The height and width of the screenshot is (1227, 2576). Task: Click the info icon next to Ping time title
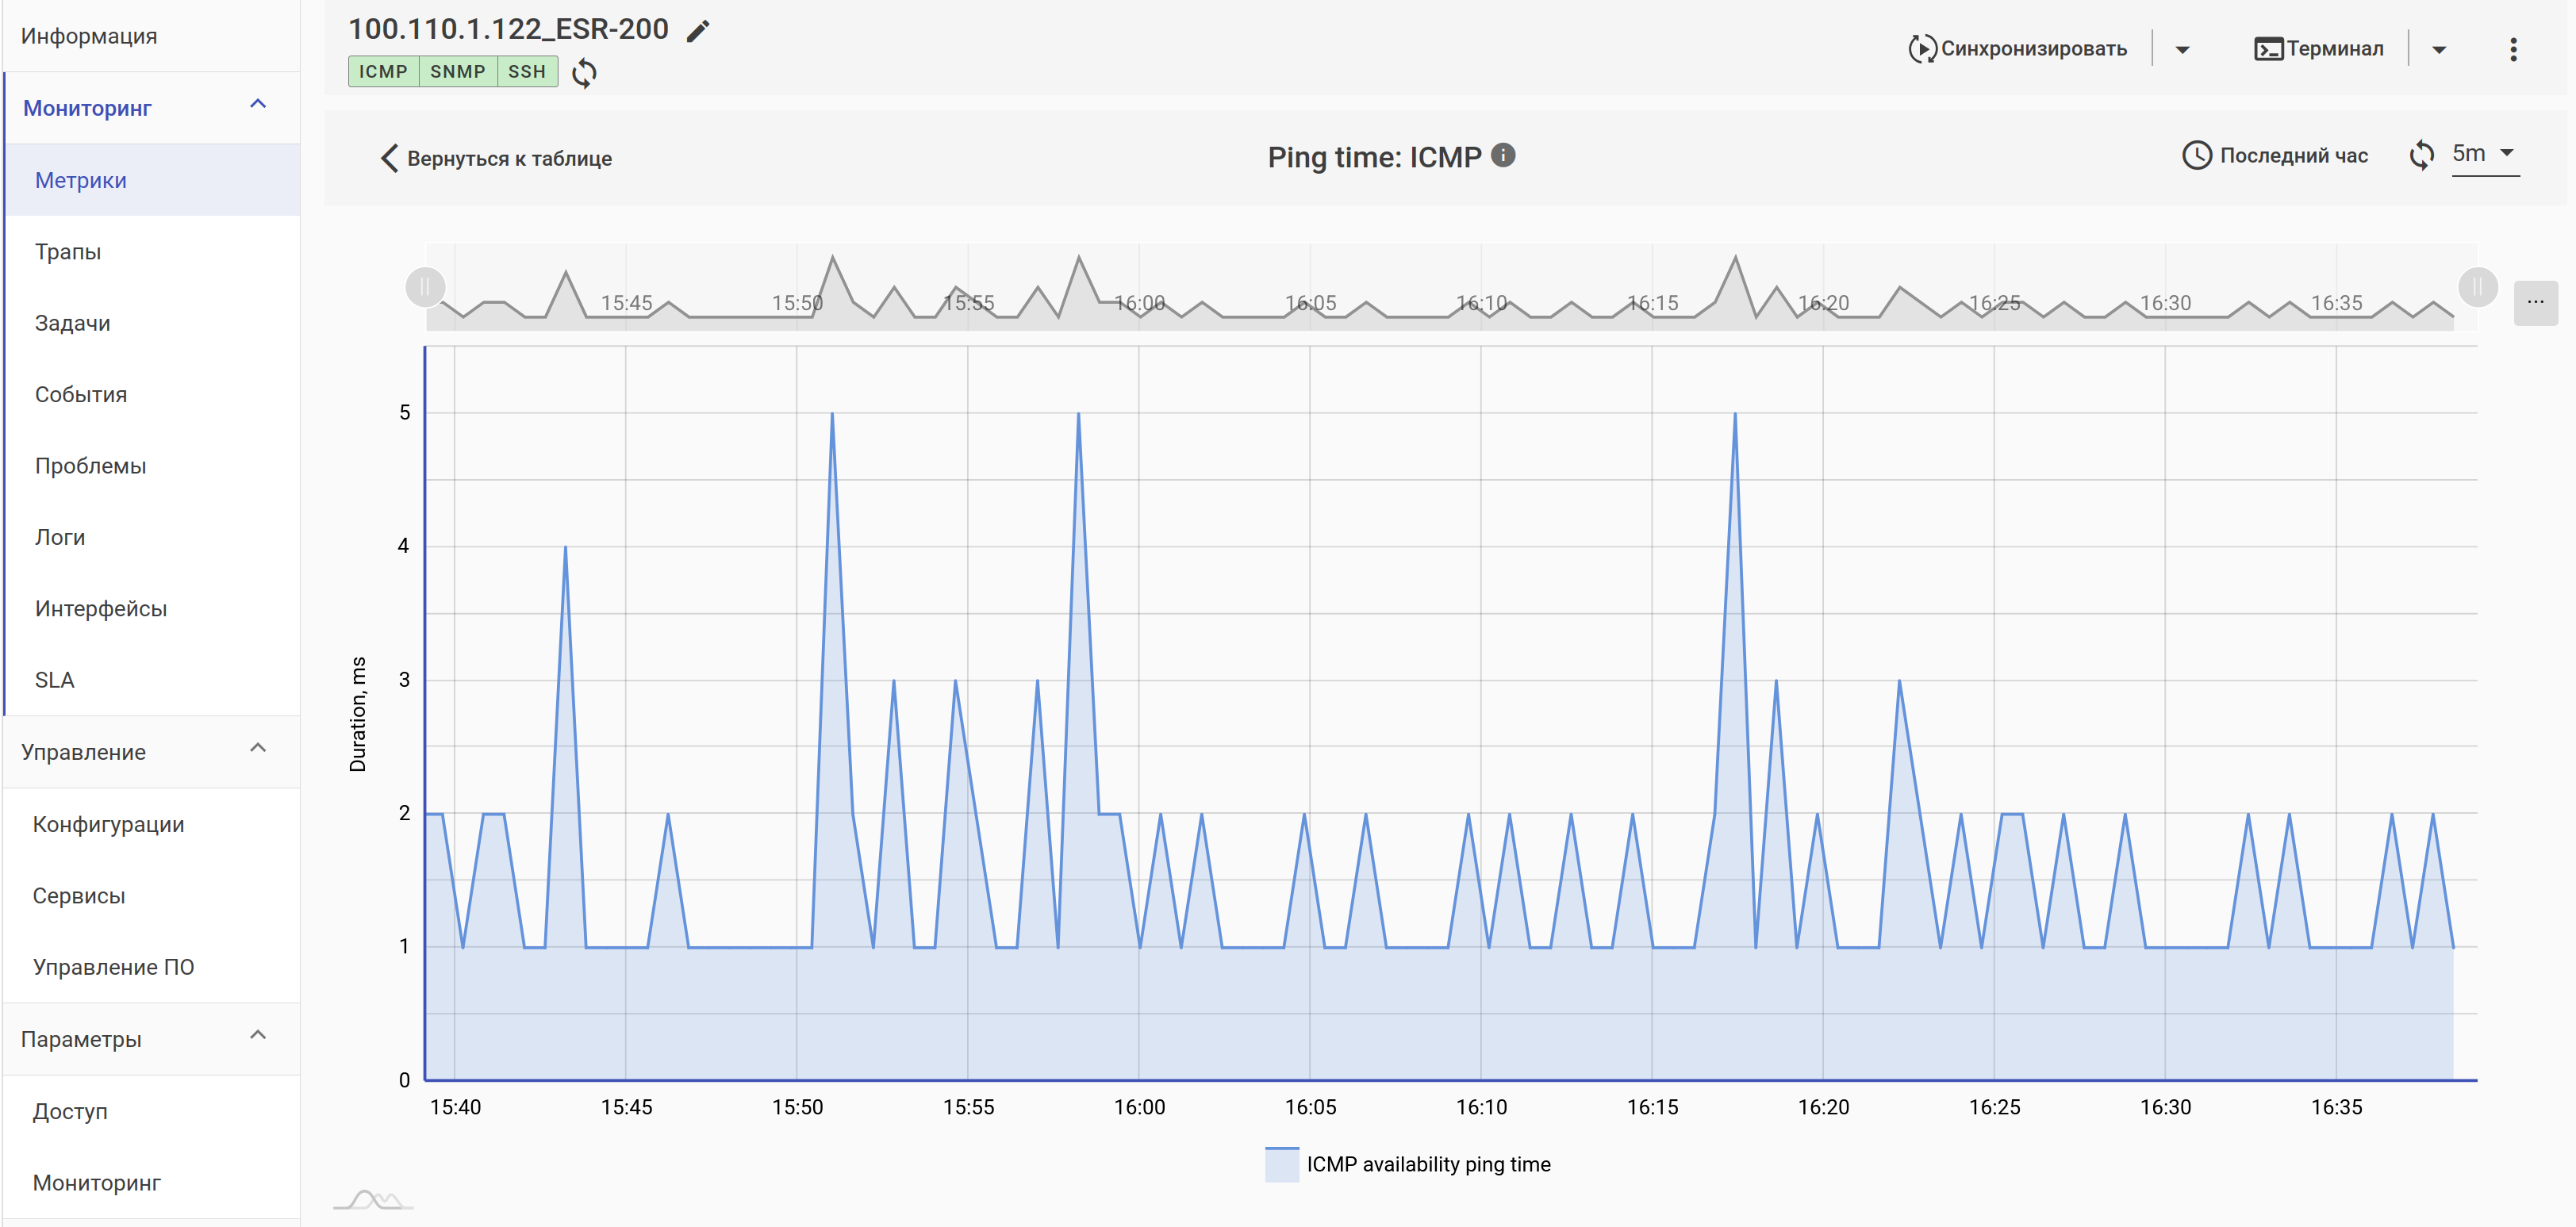[x=1503, y=156]
